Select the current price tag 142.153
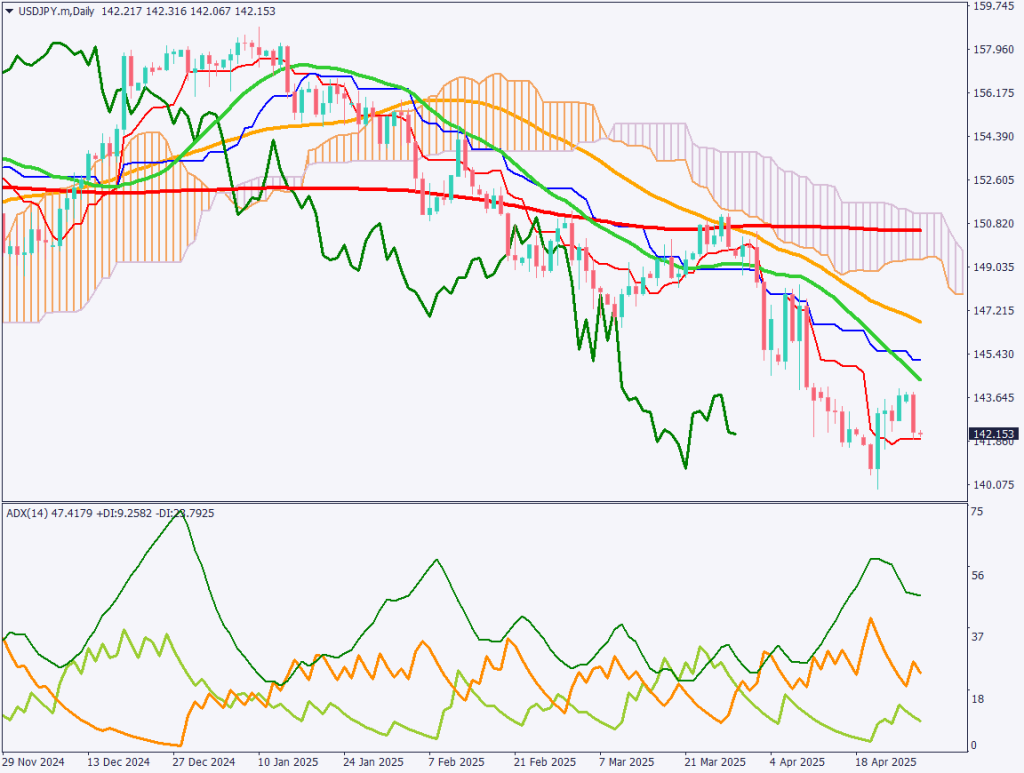 tap(993, 434)
